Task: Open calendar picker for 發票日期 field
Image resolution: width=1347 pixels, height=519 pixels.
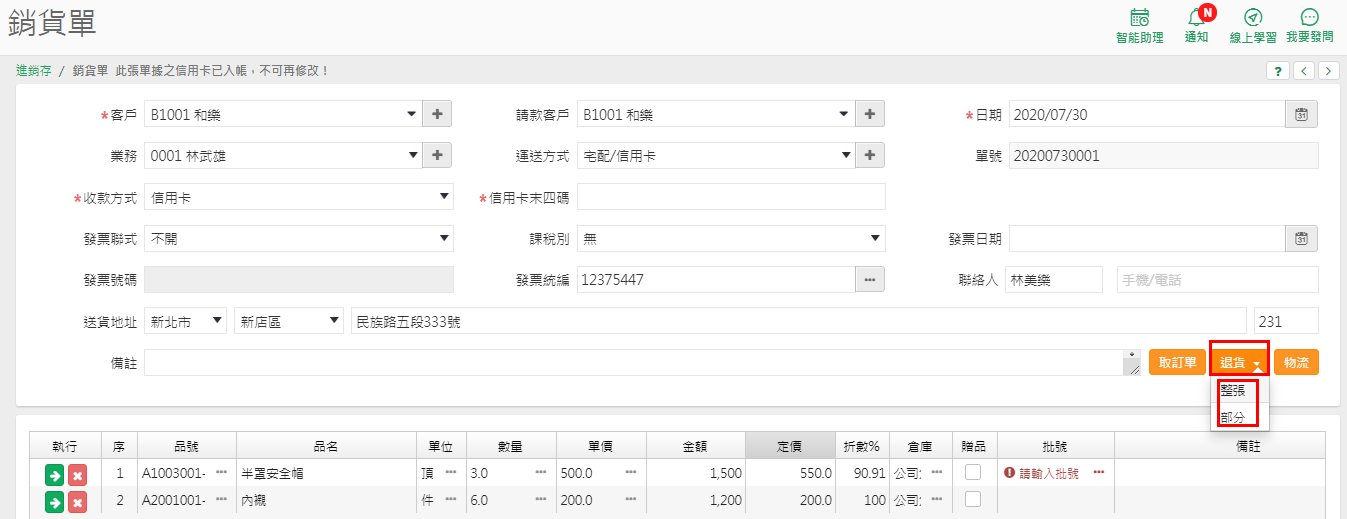Action: (x=1302, y=238)
